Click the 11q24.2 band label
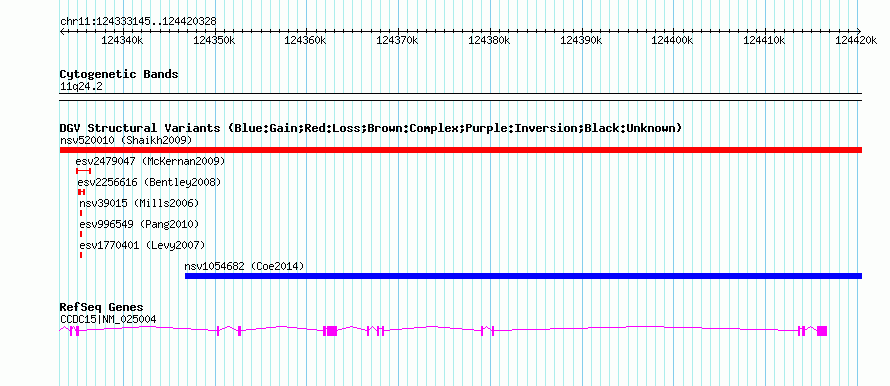The image size is (890, 386). (81, 87)
